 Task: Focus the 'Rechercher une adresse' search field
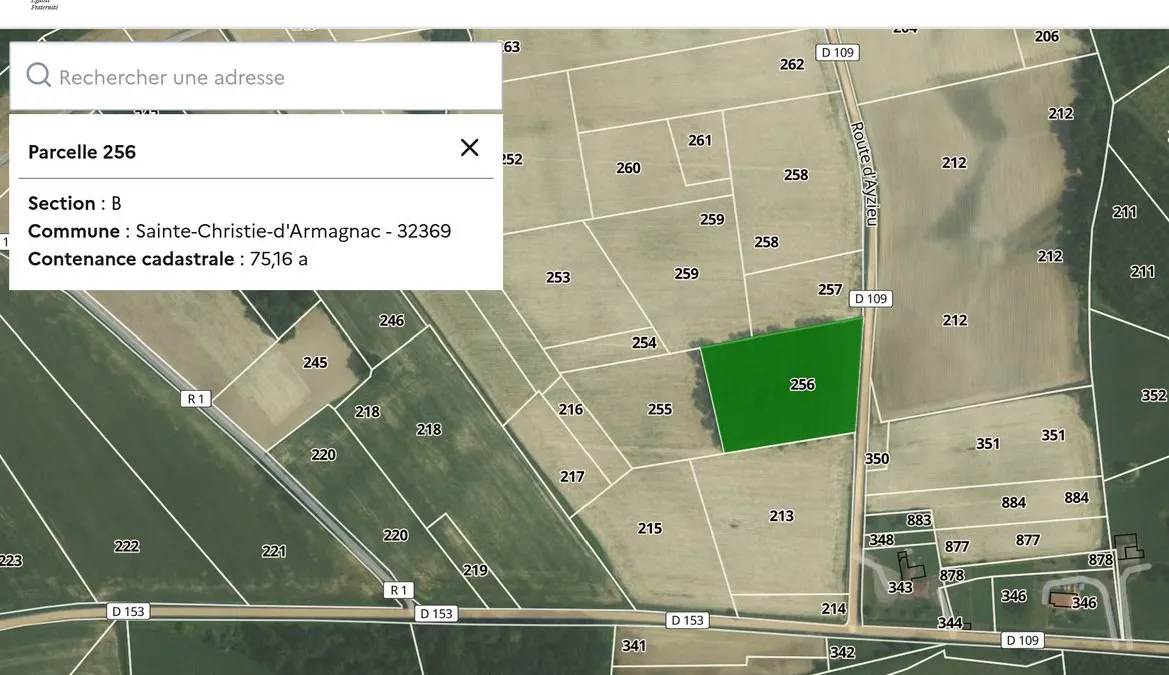256,76
